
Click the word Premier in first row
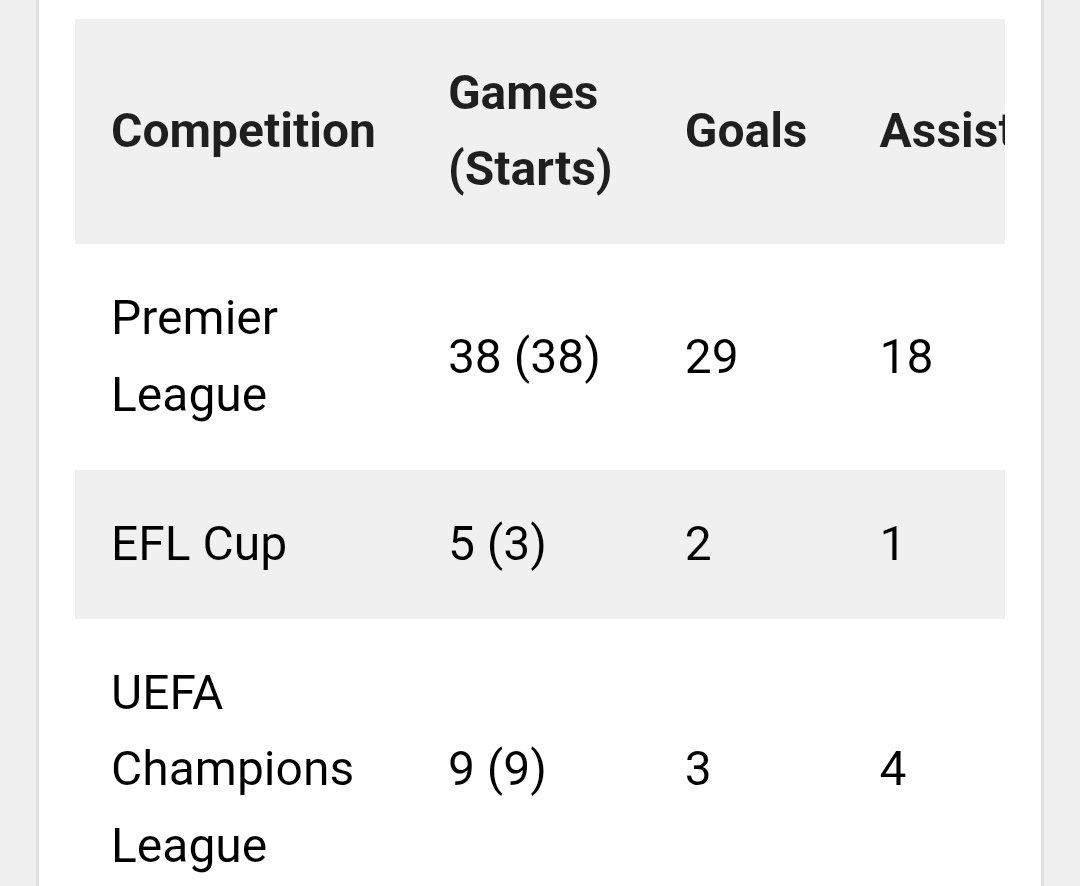[195, 318]
